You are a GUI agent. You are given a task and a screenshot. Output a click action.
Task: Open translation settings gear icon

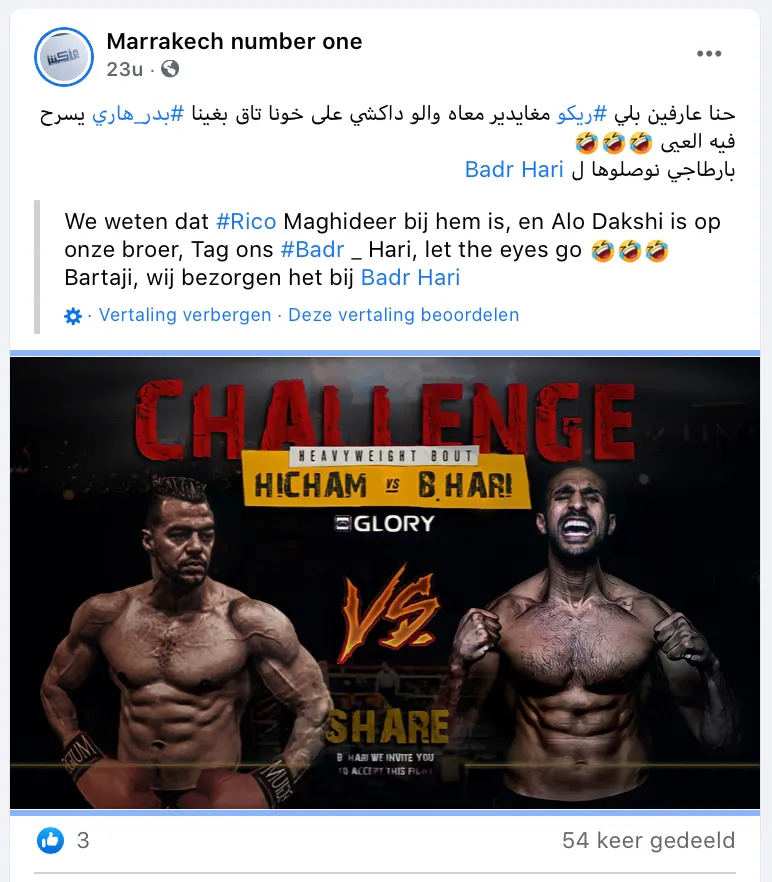pyautogui.click(x=73, y=316)
